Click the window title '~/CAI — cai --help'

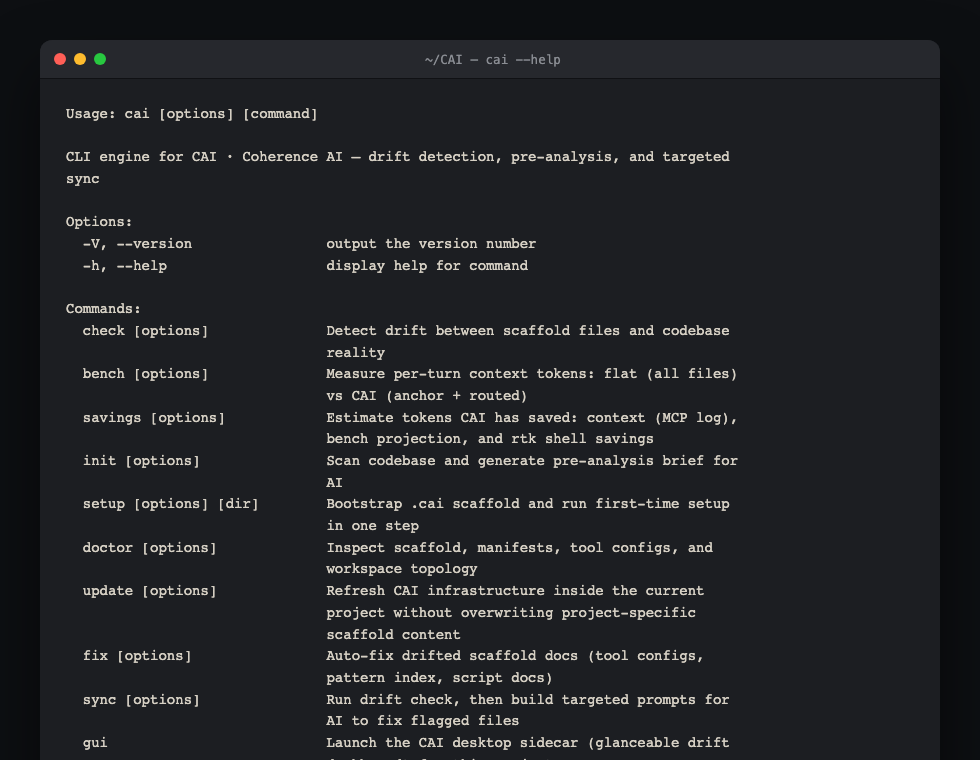click(x=492, y=60)
